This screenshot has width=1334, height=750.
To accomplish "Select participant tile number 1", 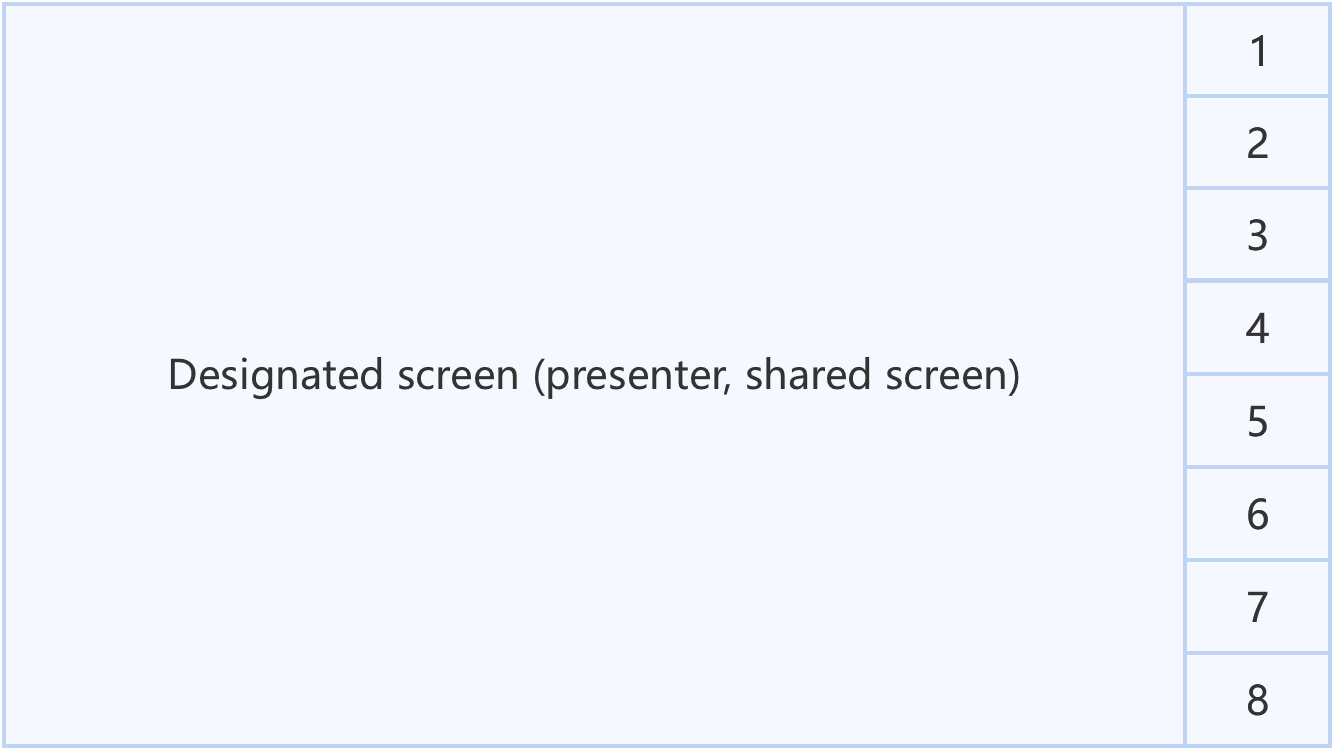I will click(1257, 51).
